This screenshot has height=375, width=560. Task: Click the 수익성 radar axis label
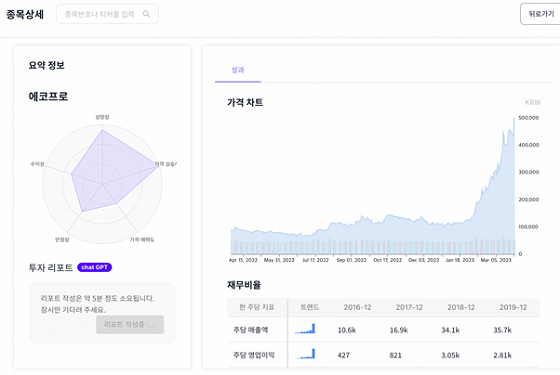38,164
